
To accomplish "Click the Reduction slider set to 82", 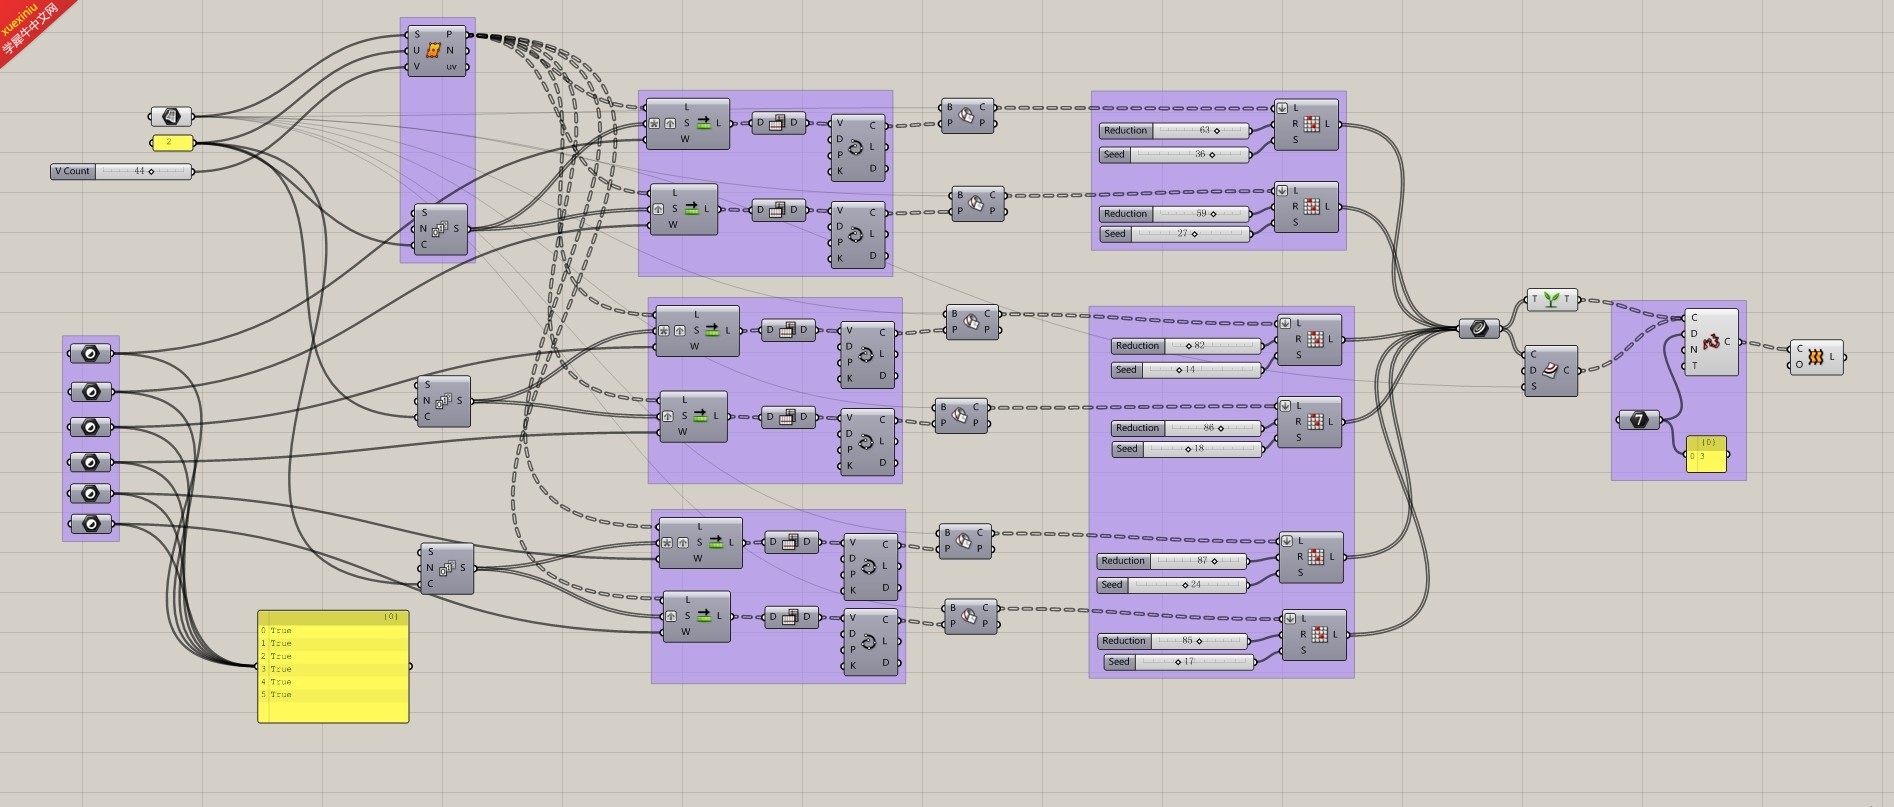I will [1187, 345].
